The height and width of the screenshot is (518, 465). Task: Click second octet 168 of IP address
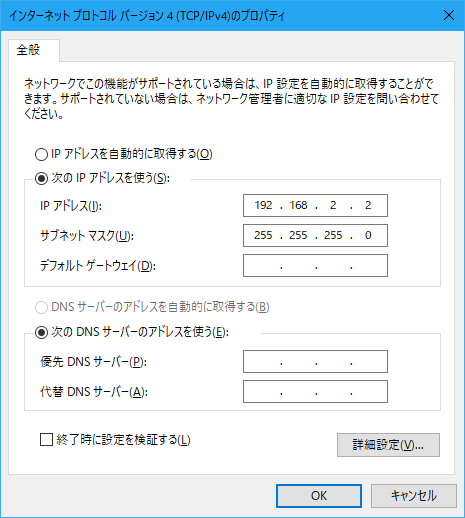[x=298, y=205]
